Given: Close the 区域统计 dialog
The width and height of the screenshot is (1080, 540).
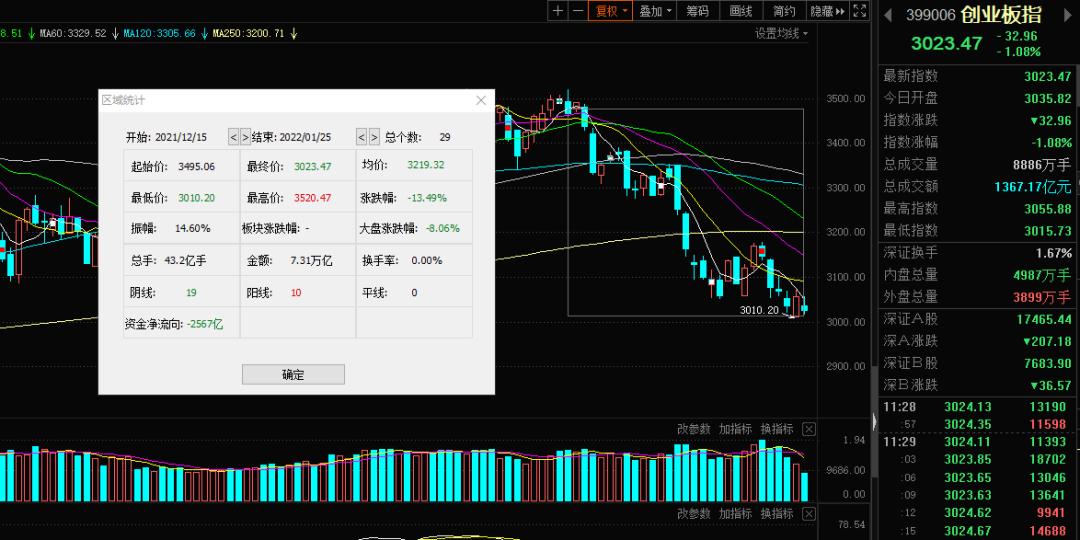Looking at the screenshot, I should click(481, 100).
